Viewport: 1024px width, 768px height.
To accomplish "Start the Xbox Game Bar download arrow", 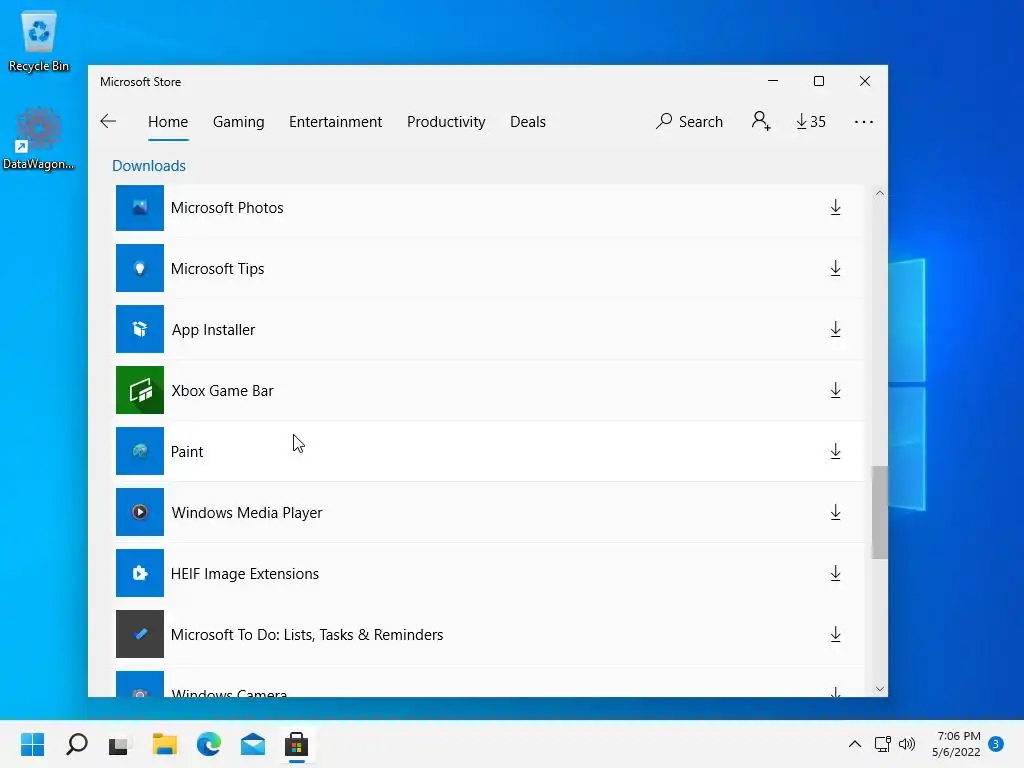I will pyautogui.click(x=835, y=391).
